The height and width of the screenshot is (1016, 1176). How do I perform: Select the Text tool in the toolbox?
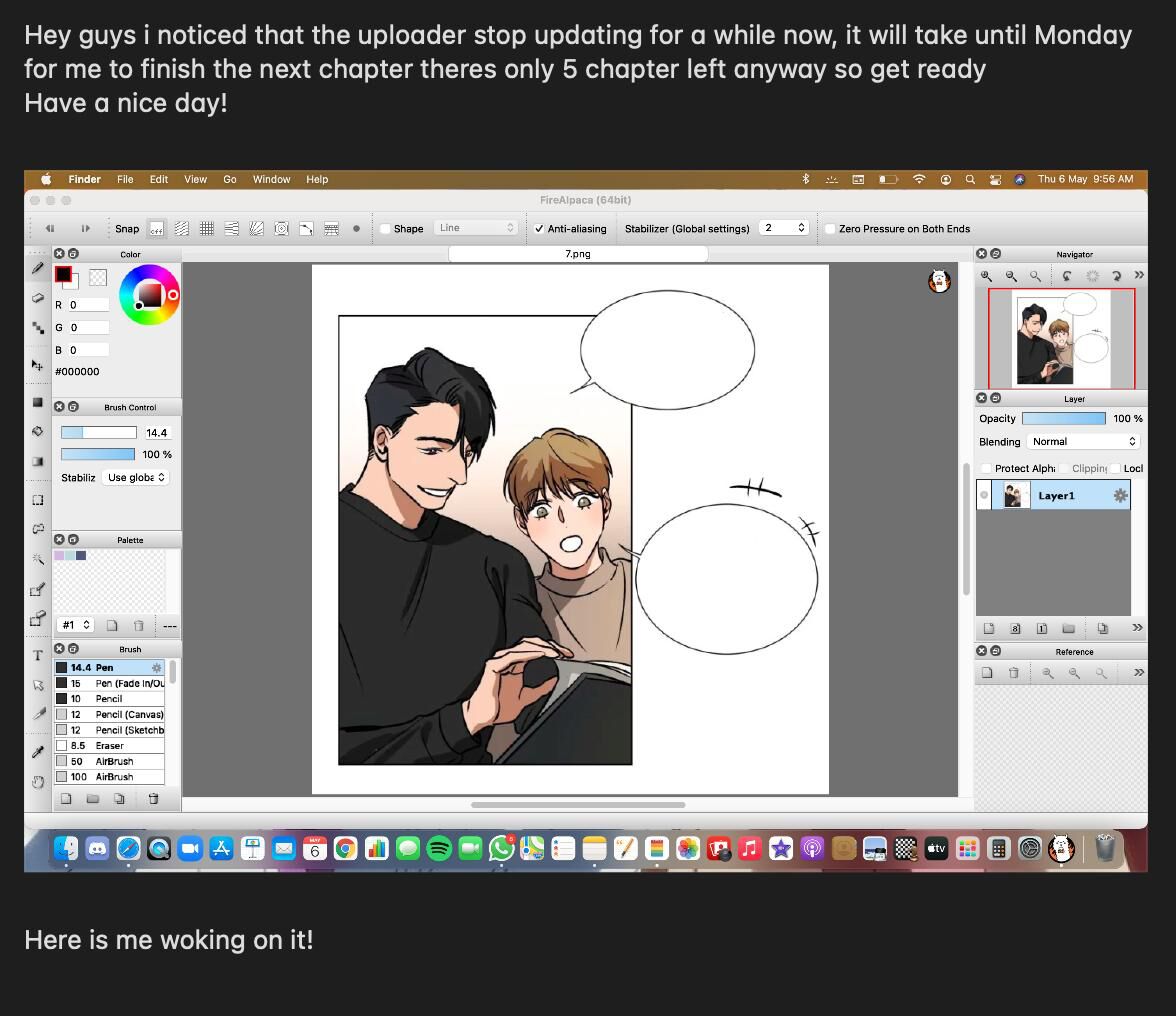coord(38,656)
